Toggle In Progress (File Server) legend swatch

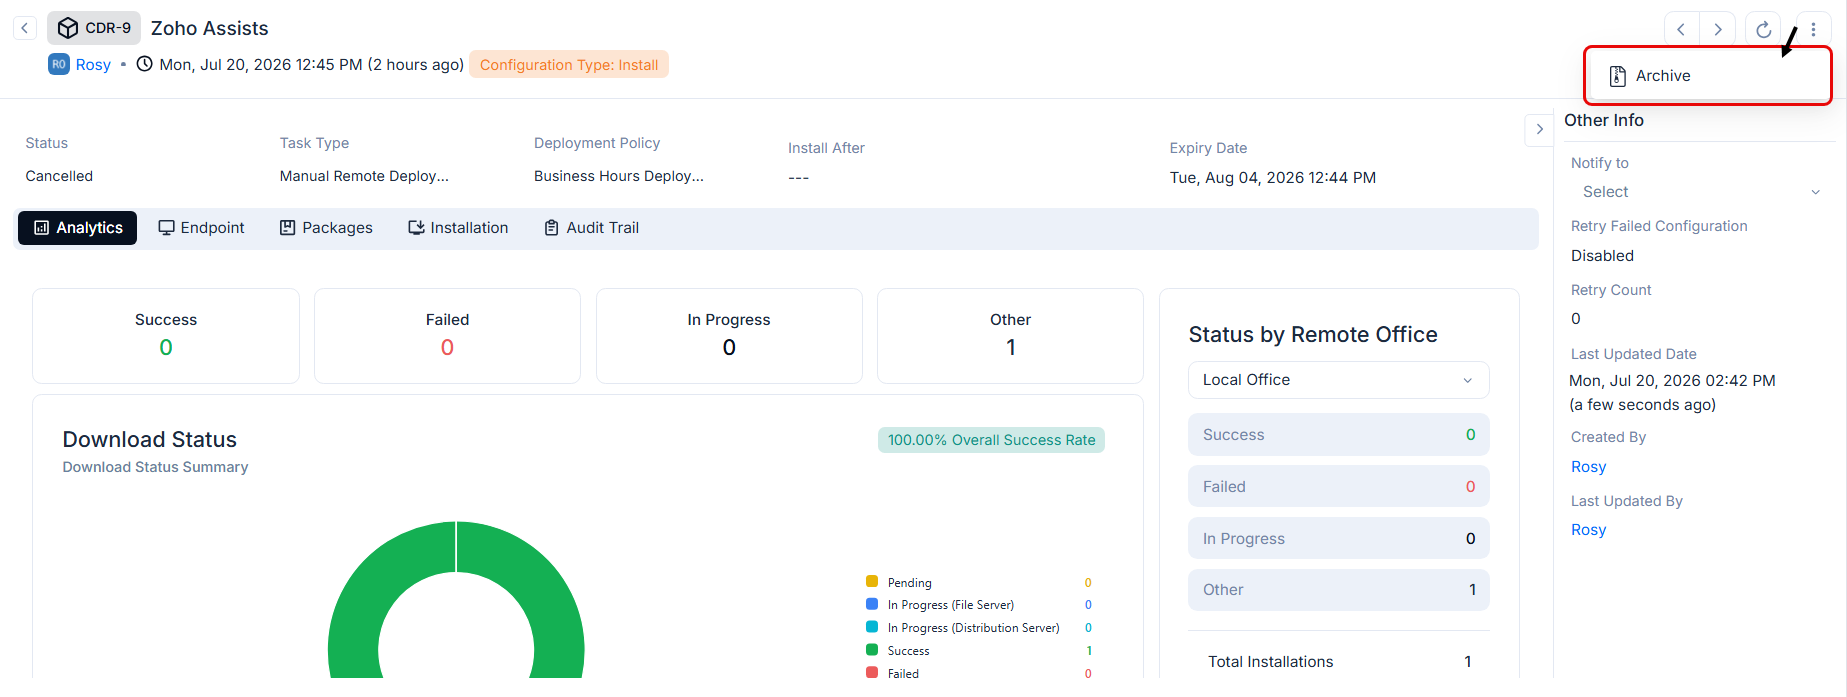872,604
